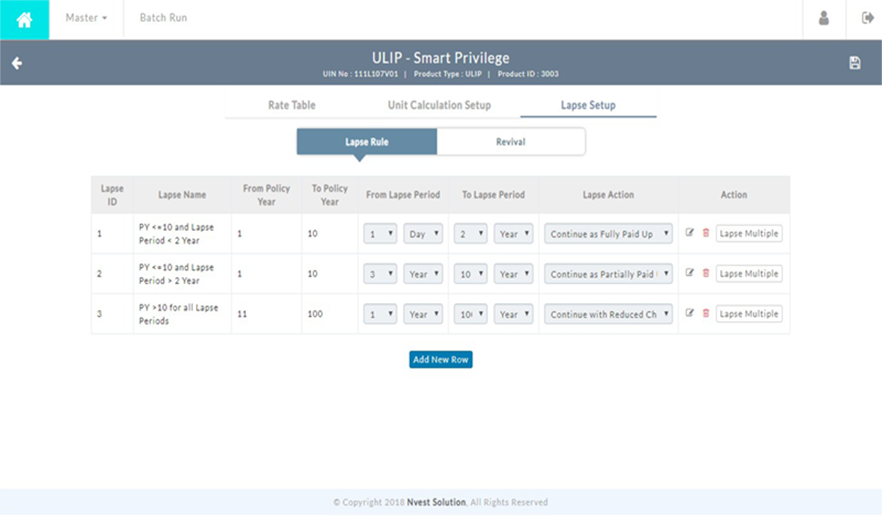Click the home icon in top bar
This screenshot has width=882, height=518.
(x=24, y=19)
